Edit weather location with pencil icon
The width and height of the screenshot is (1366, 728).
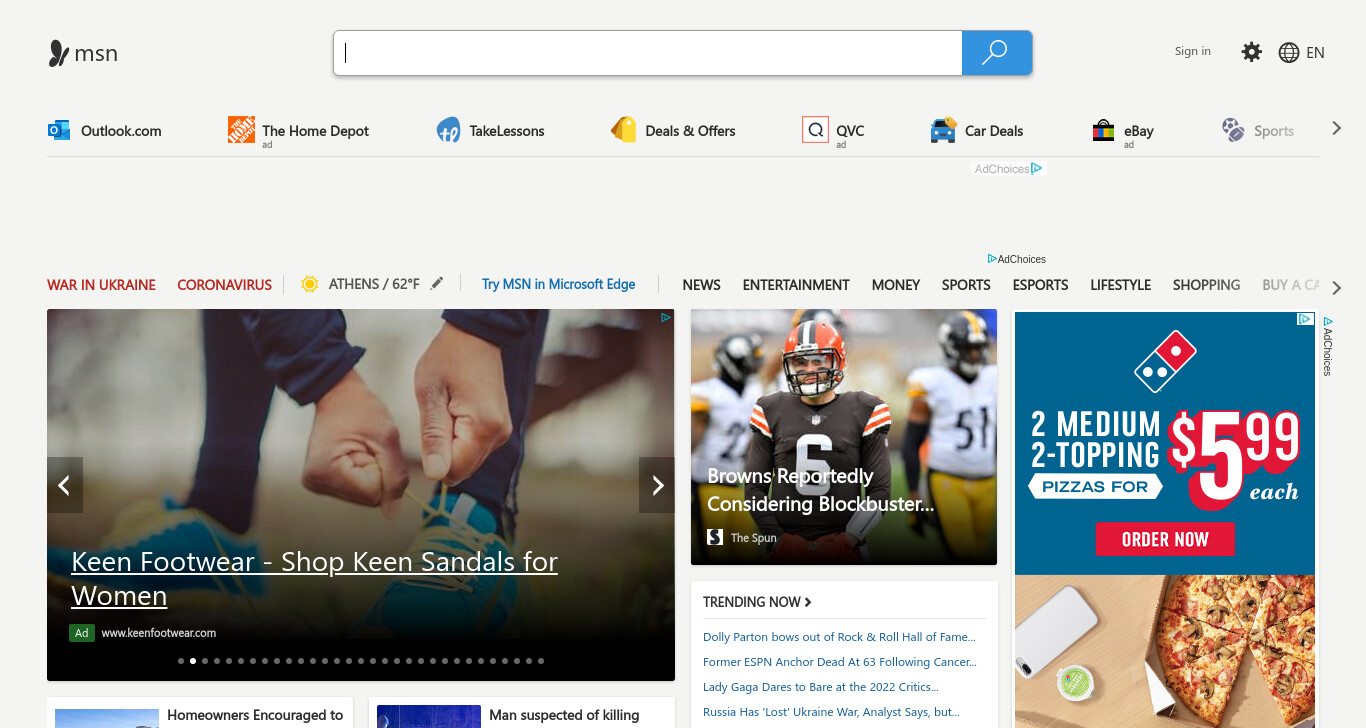pos(437,284)
